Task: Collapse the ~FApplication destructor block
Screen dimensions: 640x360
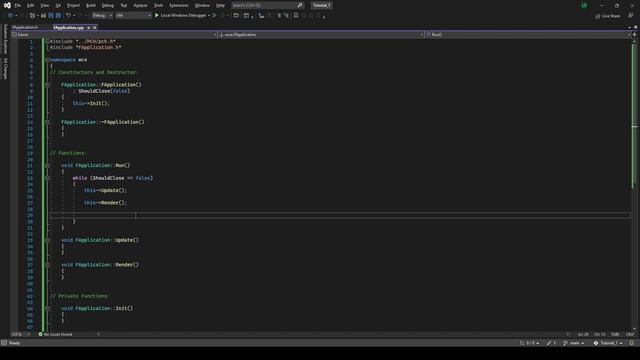Action: click(x=47, y=122)
